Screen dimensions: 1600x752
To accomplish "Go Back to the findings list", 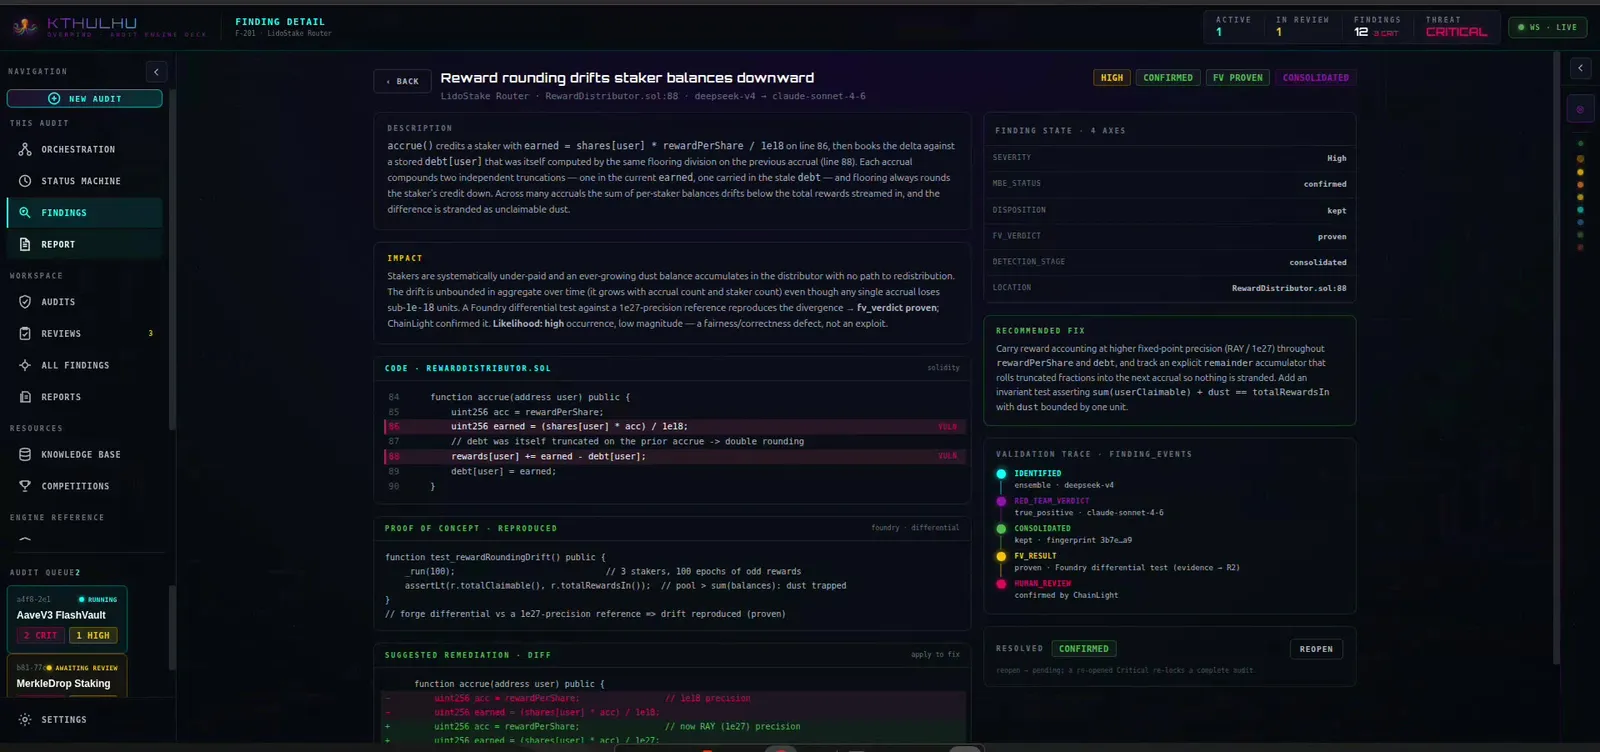I will coord(403,81).
